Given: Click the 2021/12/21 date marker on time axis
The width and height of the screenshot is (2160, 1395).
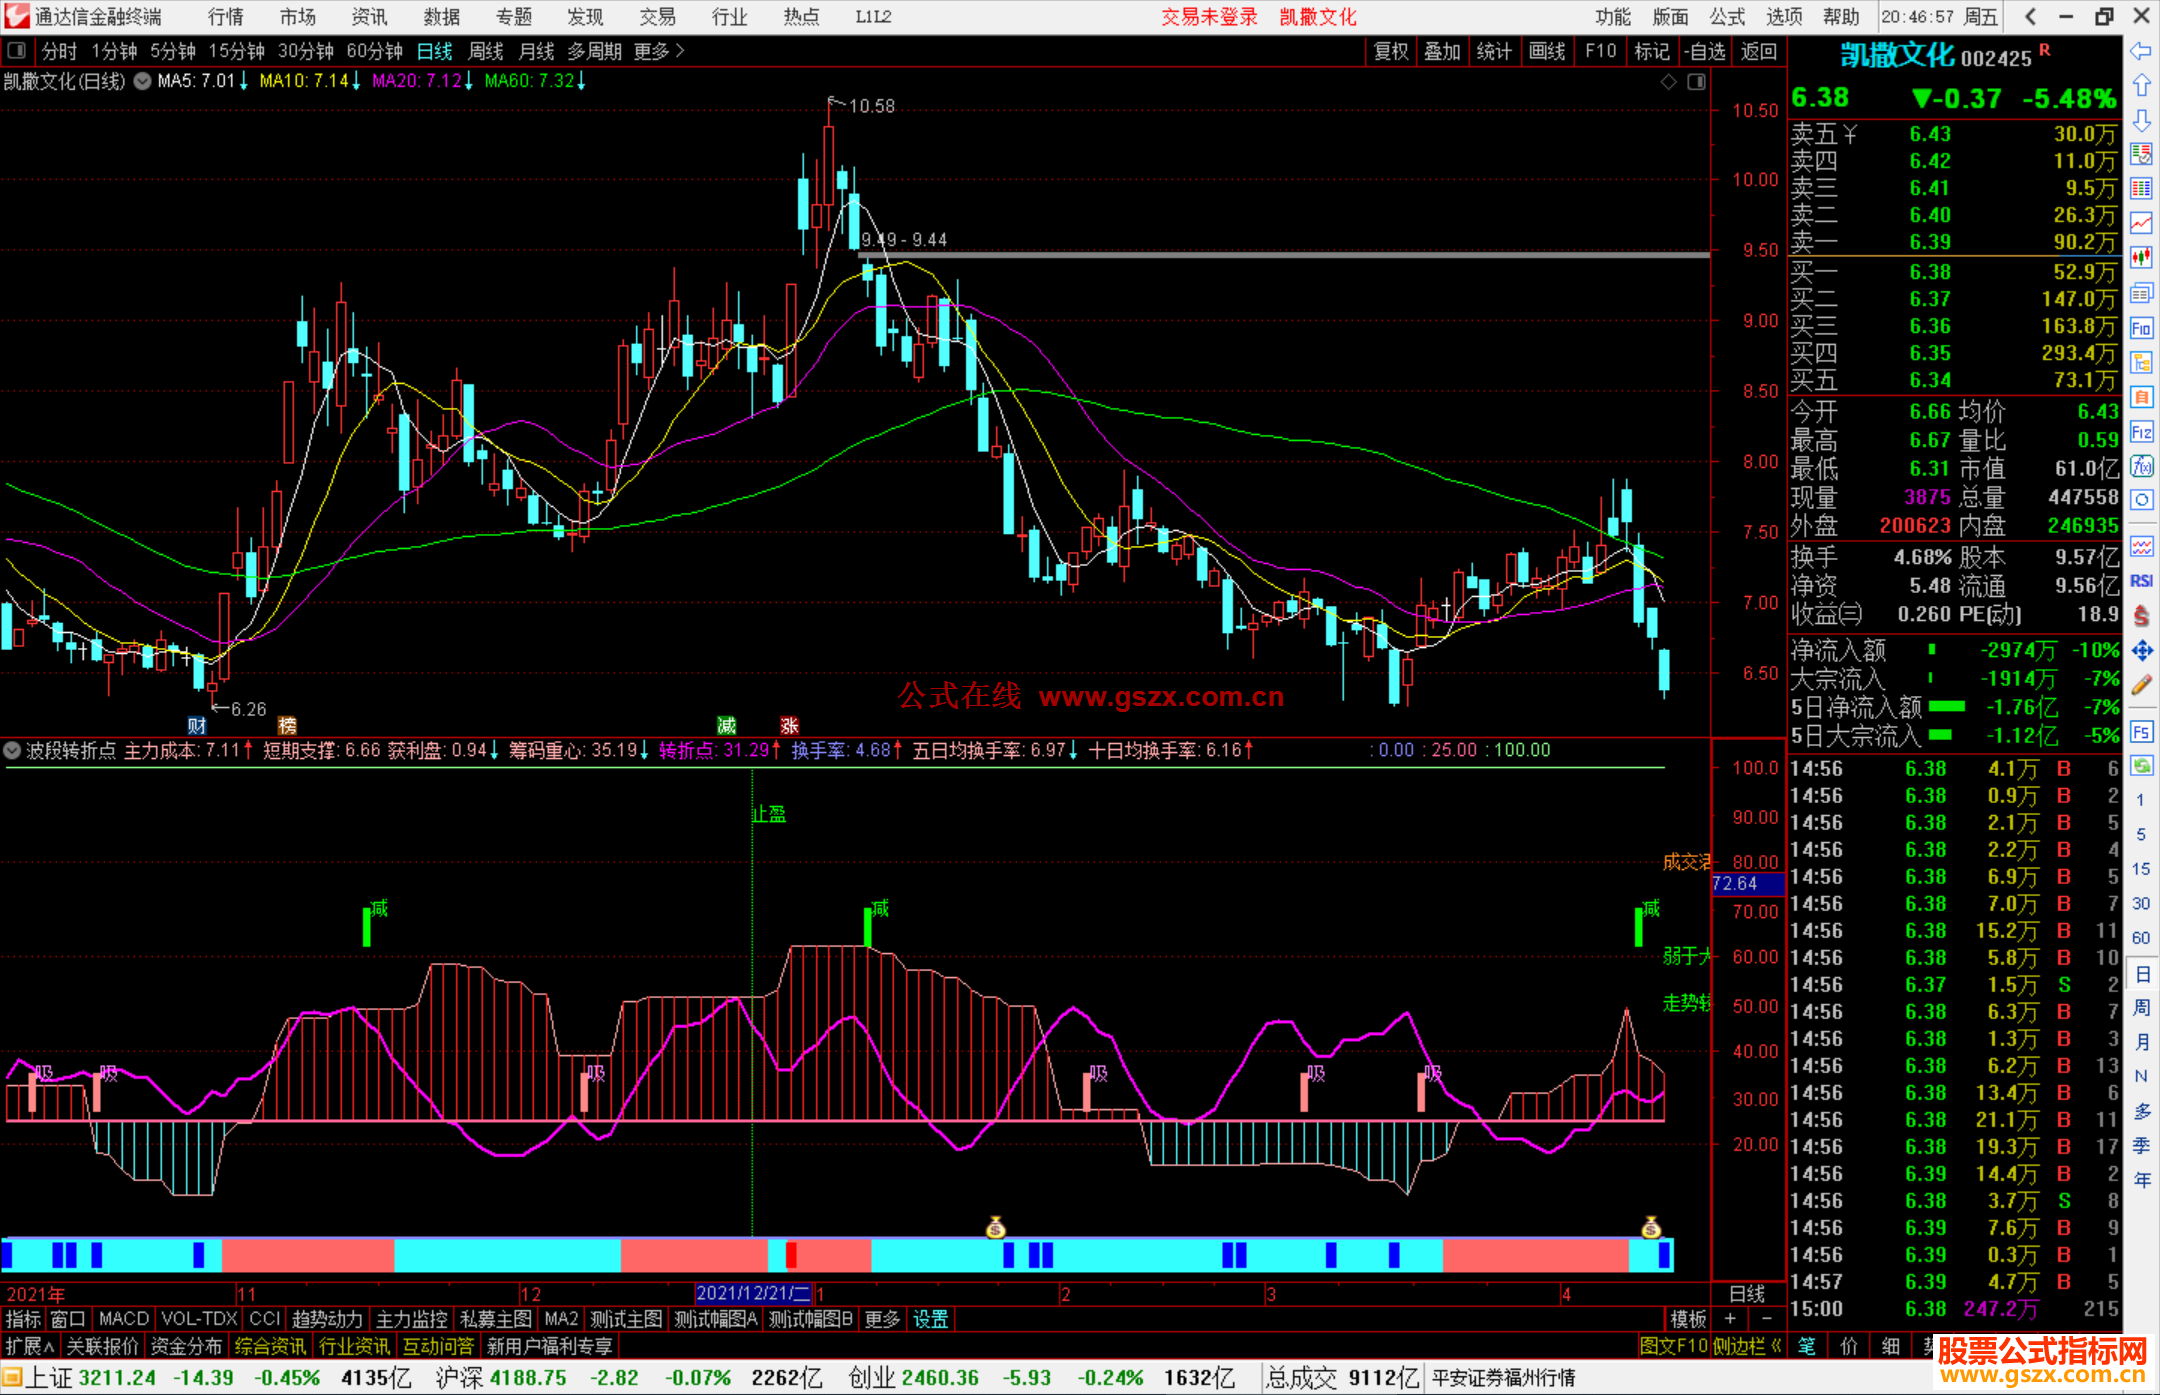Looking at the screenshot, I should [x=754, y=1294].
